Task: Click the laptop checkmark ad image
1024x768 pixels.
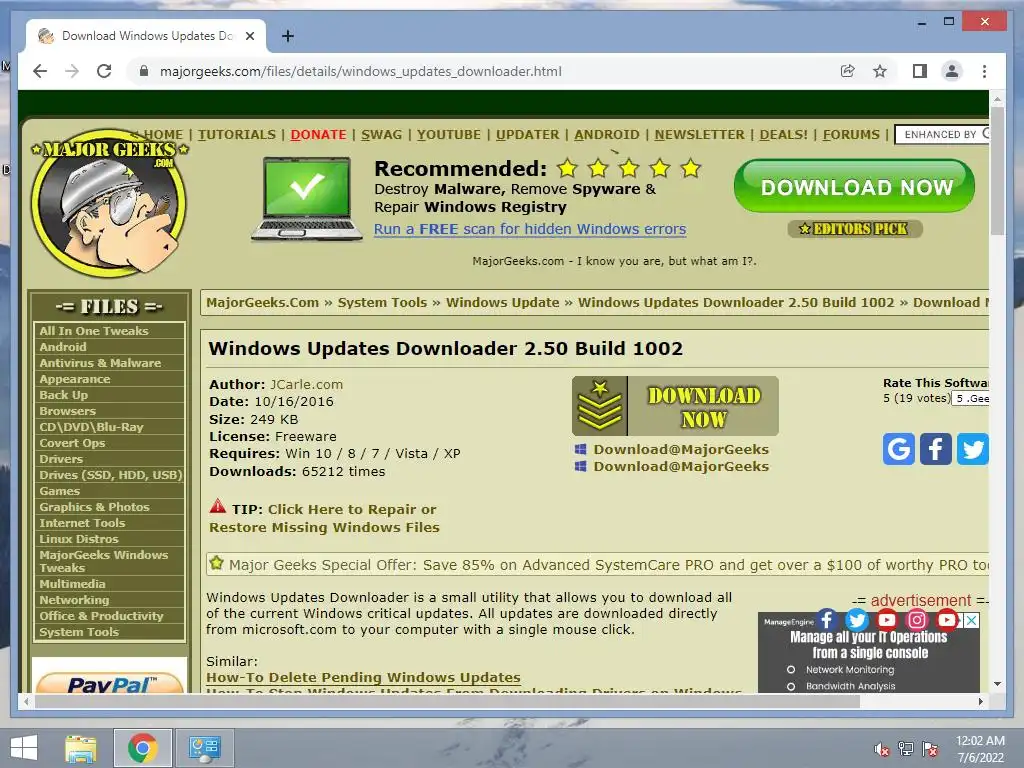Action: tap(306, 199)
